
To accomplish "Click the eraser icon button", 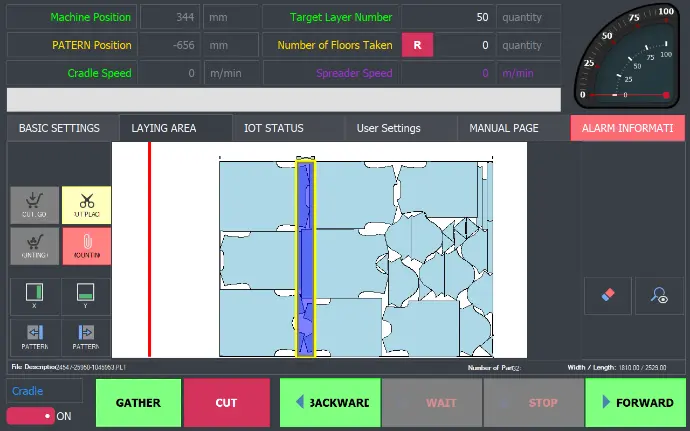I will (x=608, y=296).
